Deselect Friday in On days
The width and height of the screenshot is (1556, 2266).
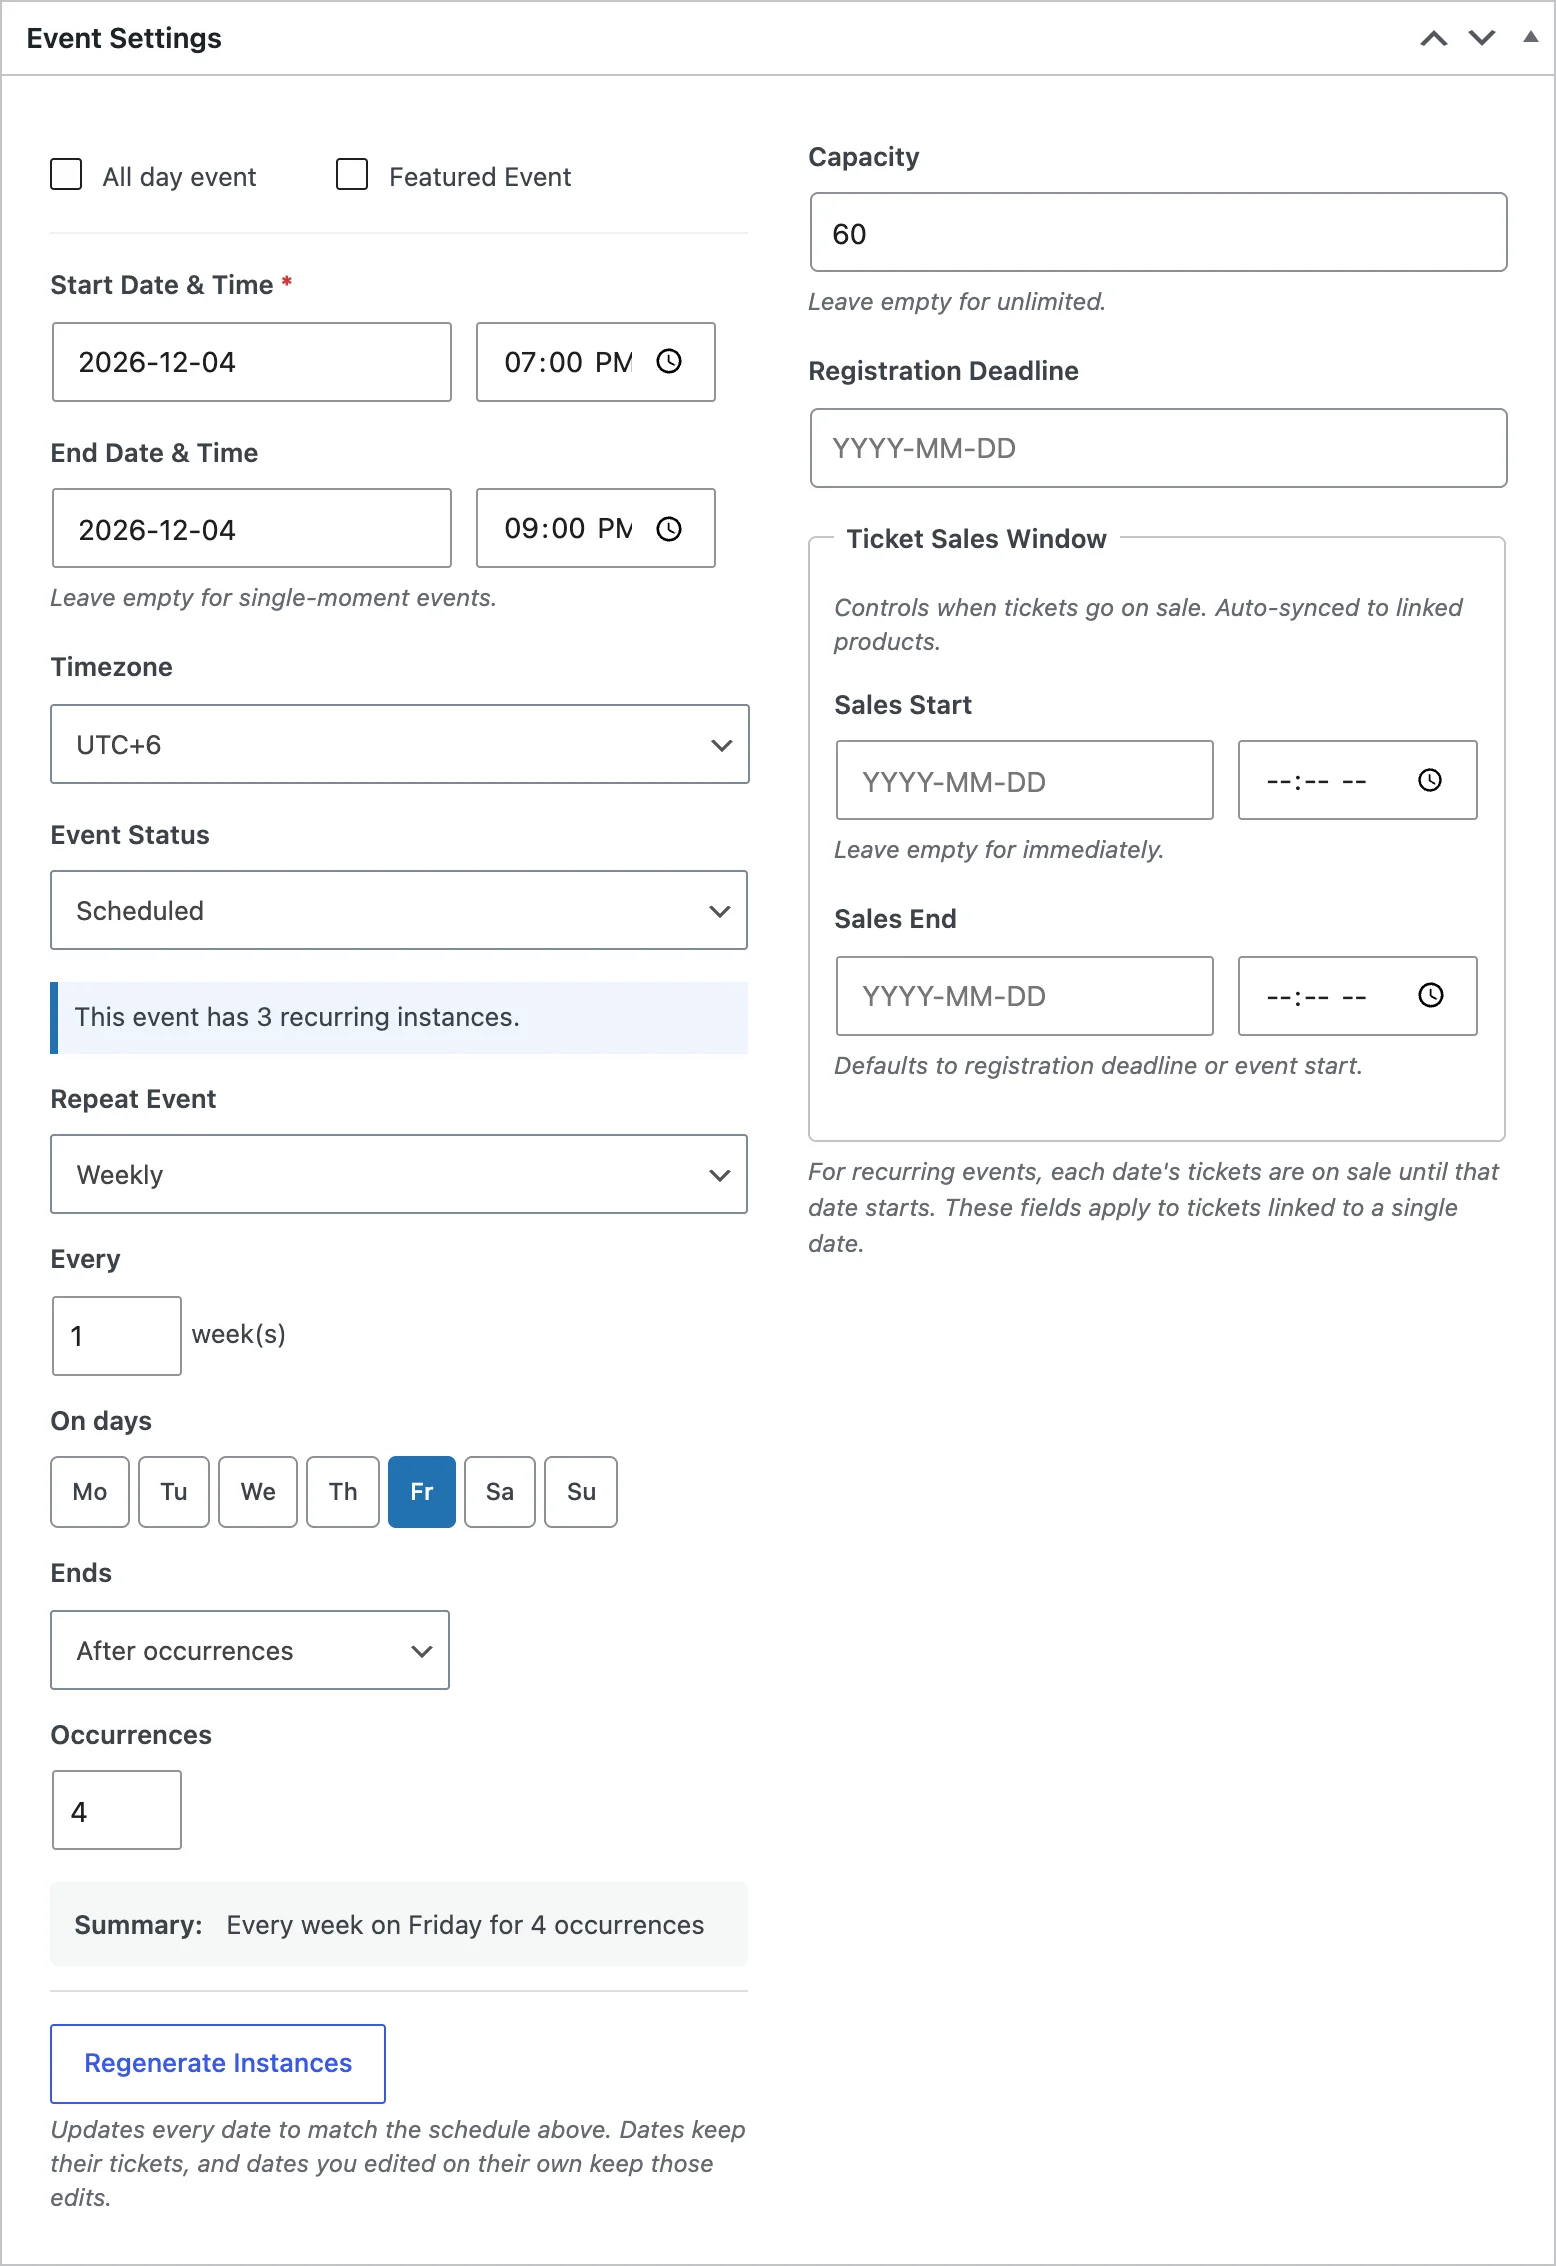(422, 1492)
